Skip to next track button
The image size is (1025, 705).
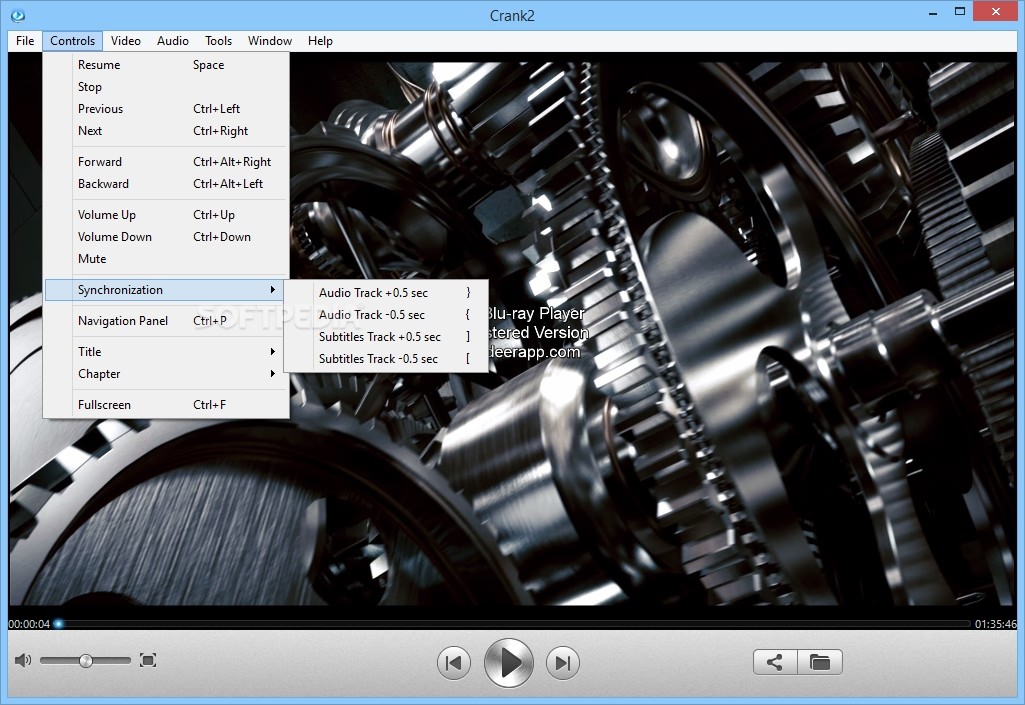click(563, 663)
